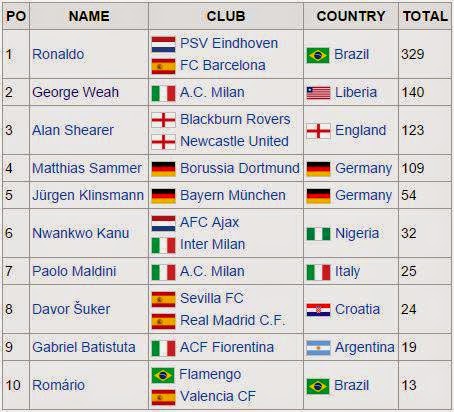Click the Nigeria flag icon

318,234
